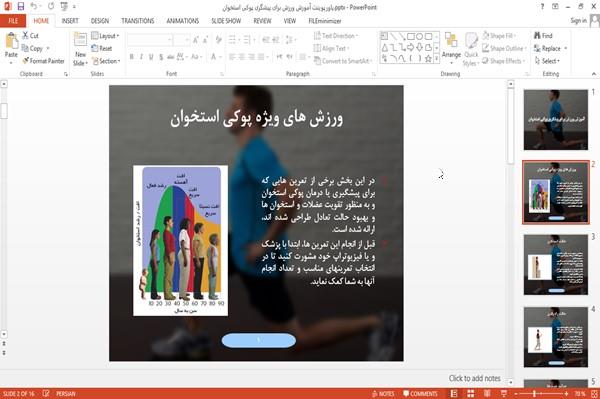Open the font size combo box

click(x=181, y=40)
